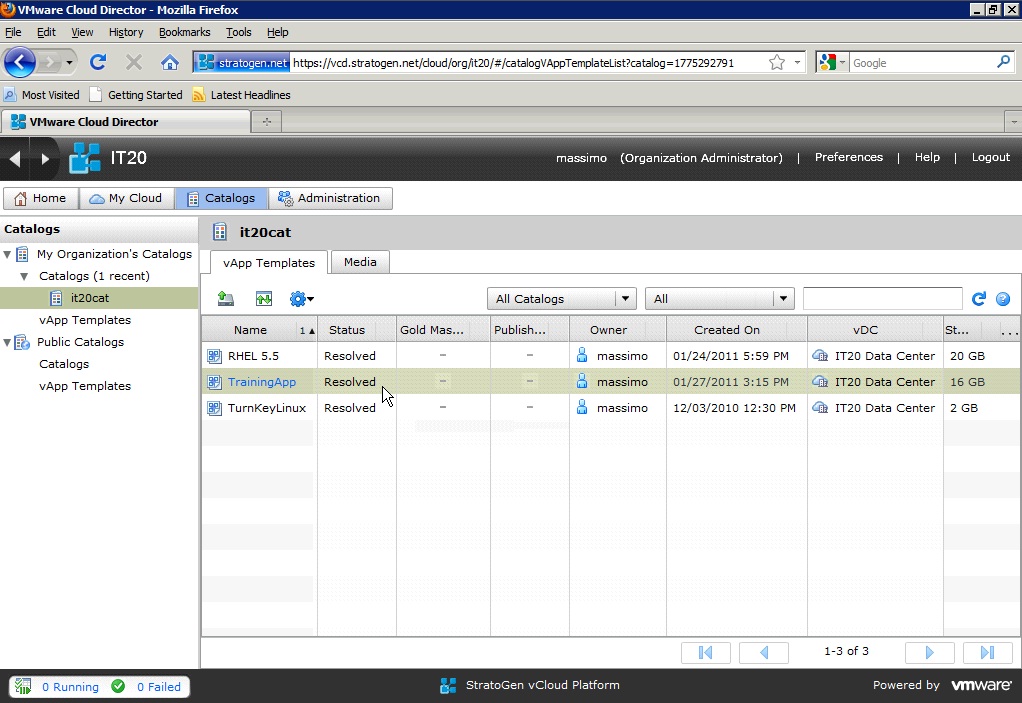Refresh the vApp templates list
This screenshot has height=703, width=1022.
tap(978, 298)
